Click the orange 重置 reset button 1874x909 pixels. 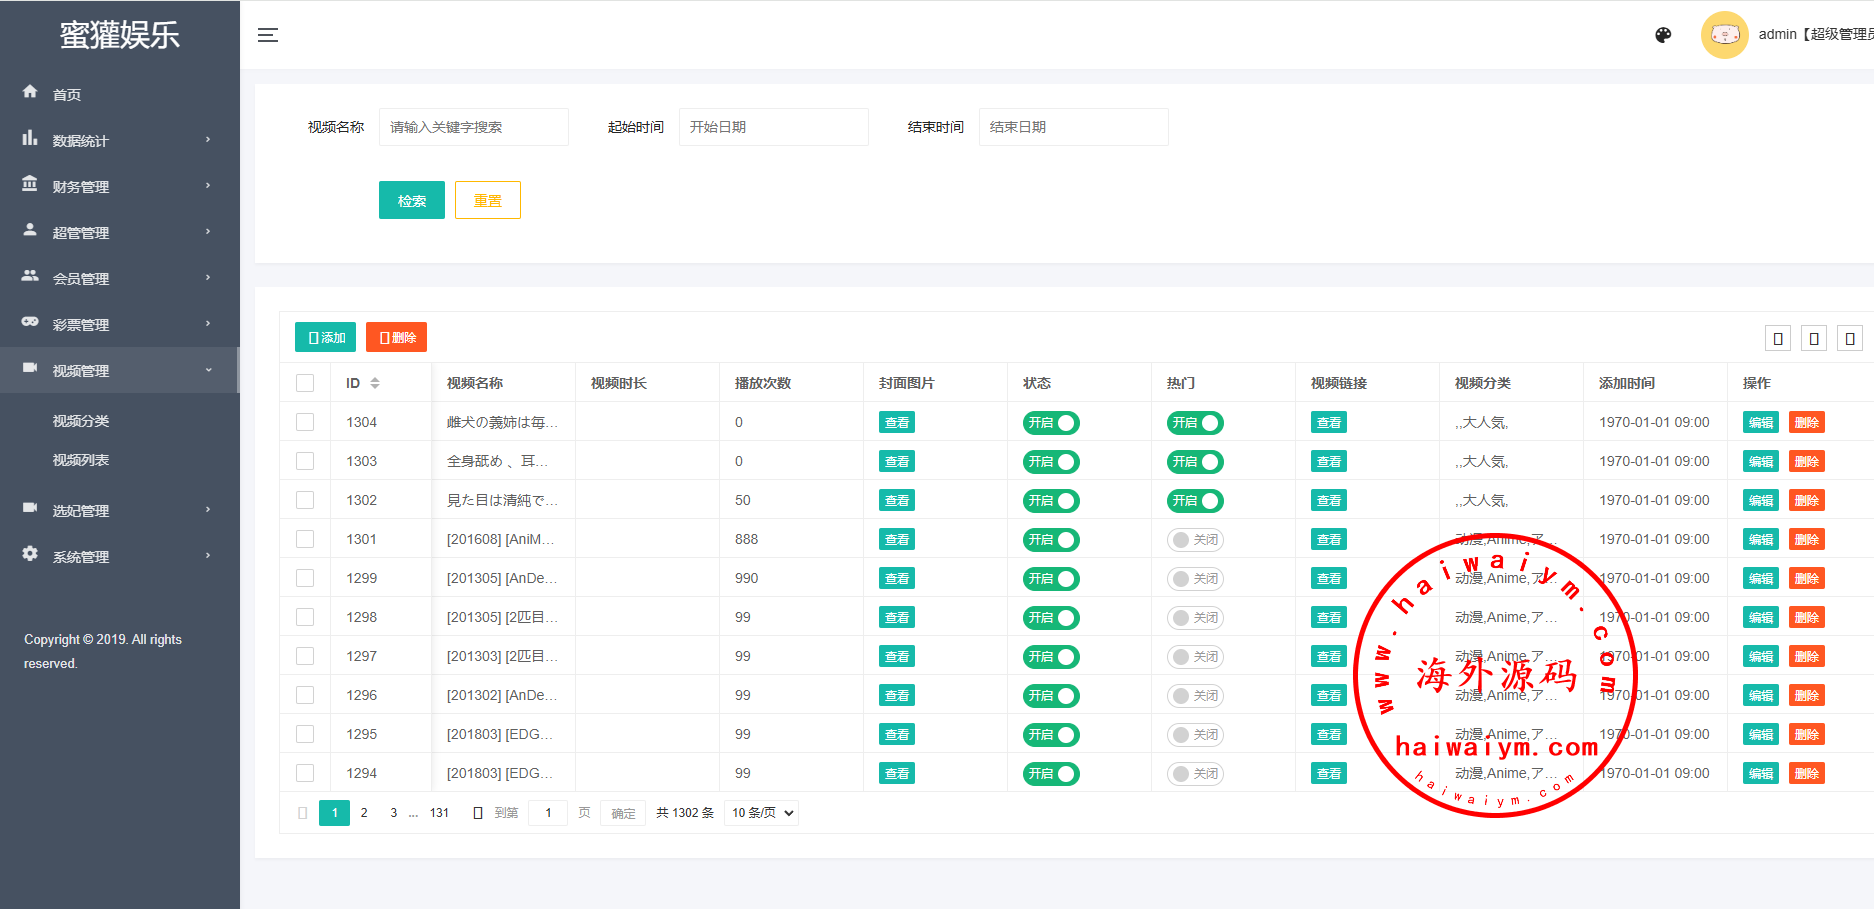click(x=487, y=200)
